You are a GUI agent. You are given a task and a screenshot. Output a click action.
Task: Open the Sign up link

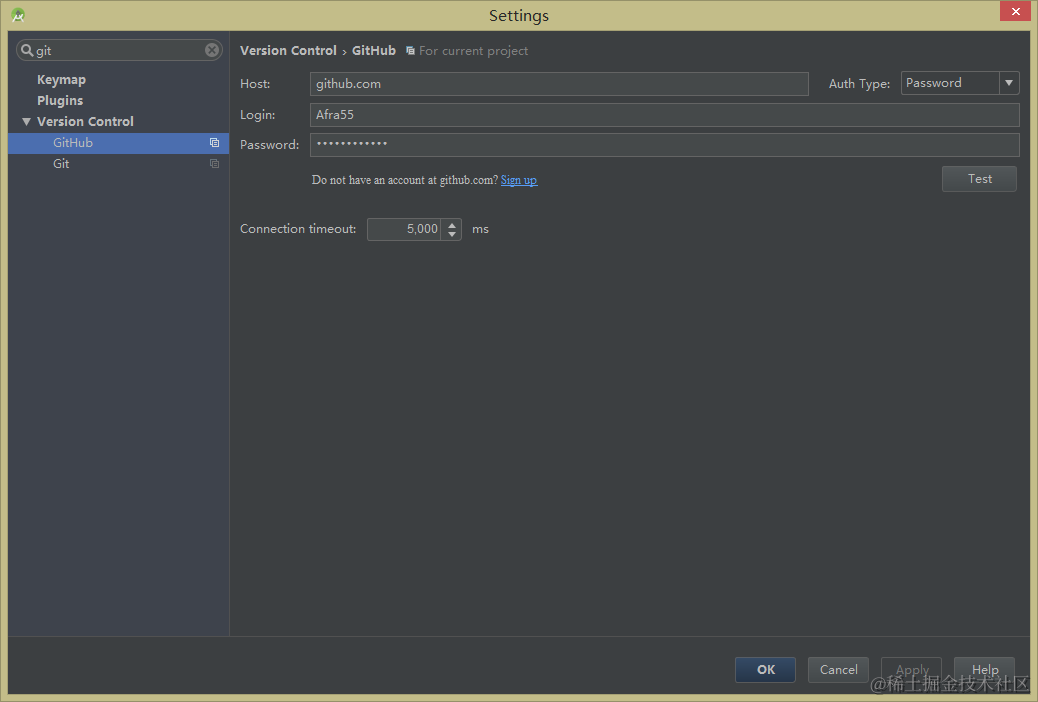point(518,179)
